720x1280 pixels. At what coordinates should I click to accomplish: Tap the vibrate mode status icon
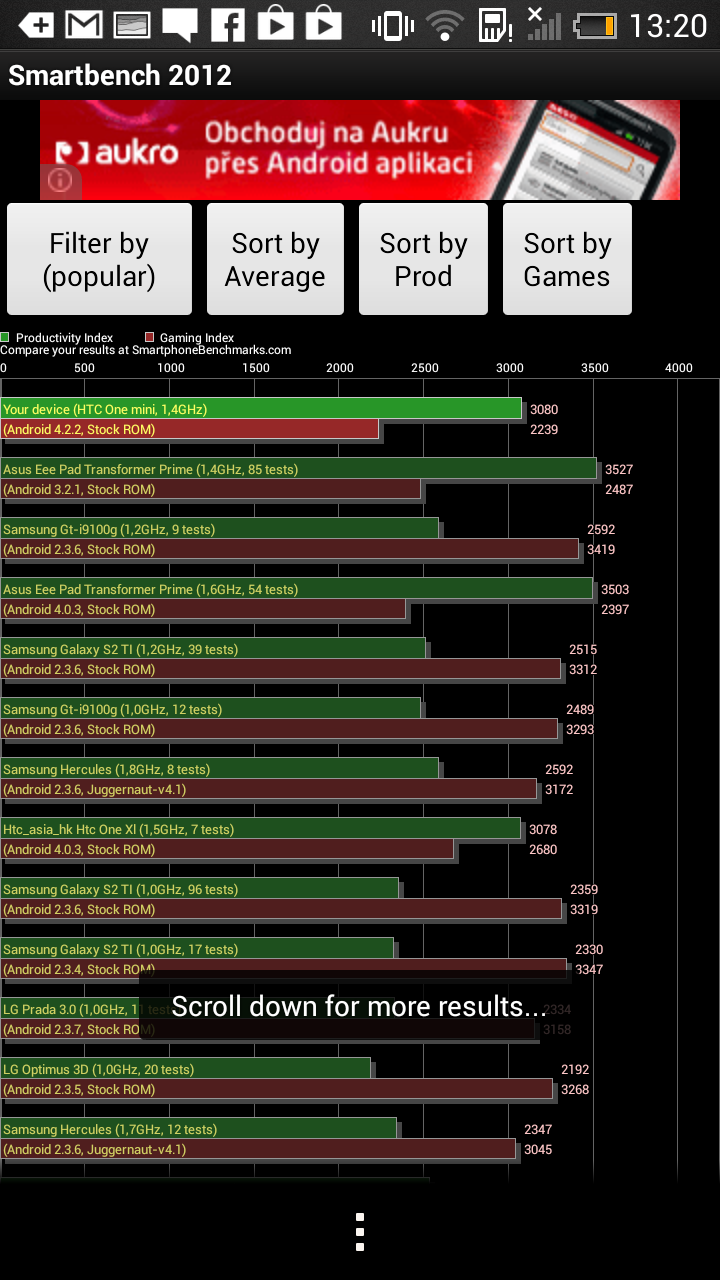[392, 25]
